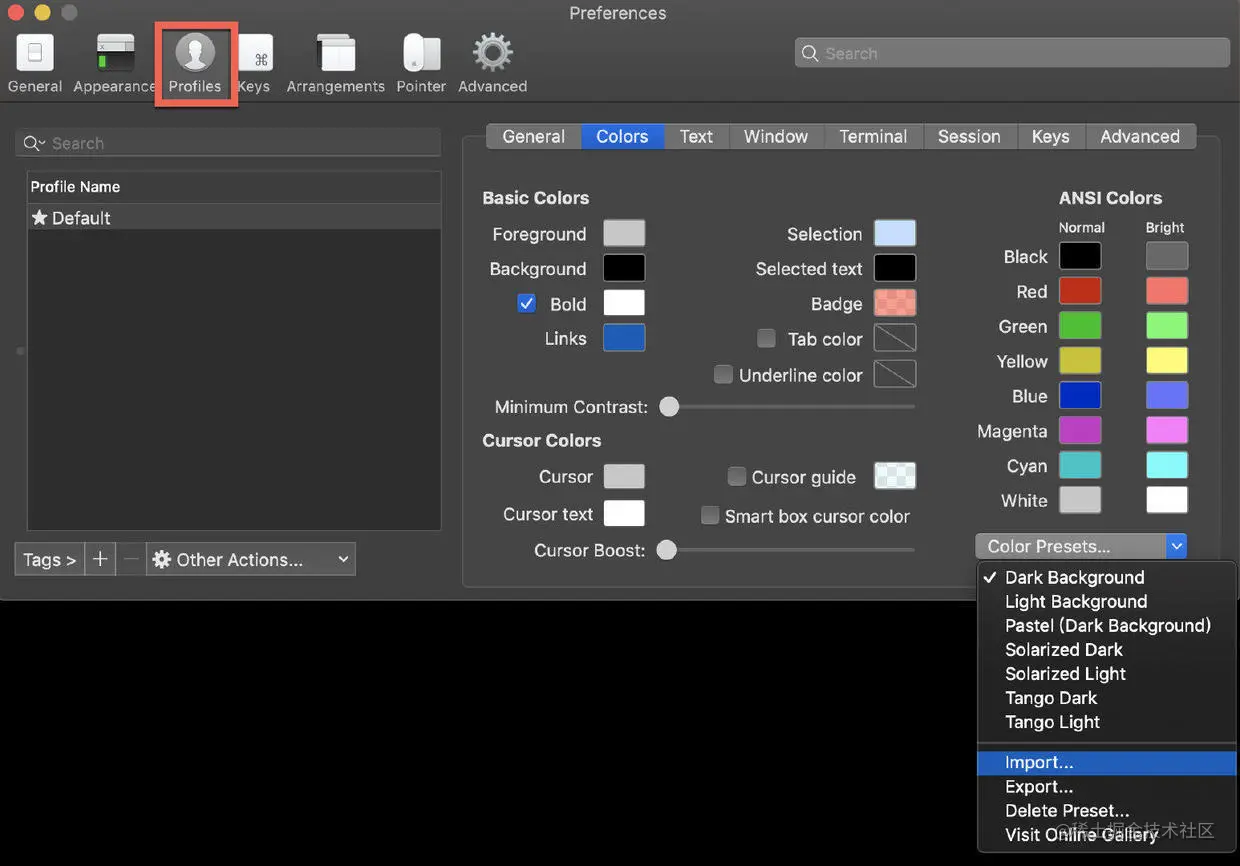Select Import... in presets menu
This screenshot has height=866, width=1240.
point(1107,762)
